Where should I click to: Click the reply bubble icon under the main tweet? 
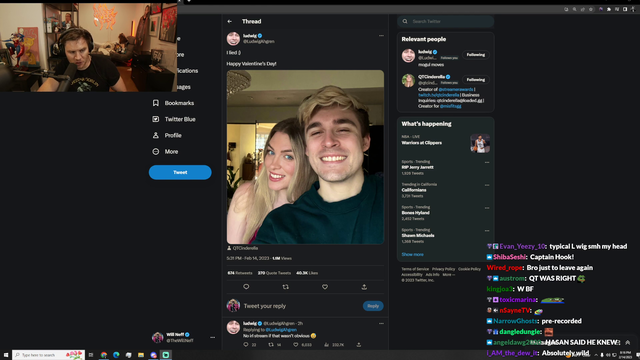[x=246, y=287]
